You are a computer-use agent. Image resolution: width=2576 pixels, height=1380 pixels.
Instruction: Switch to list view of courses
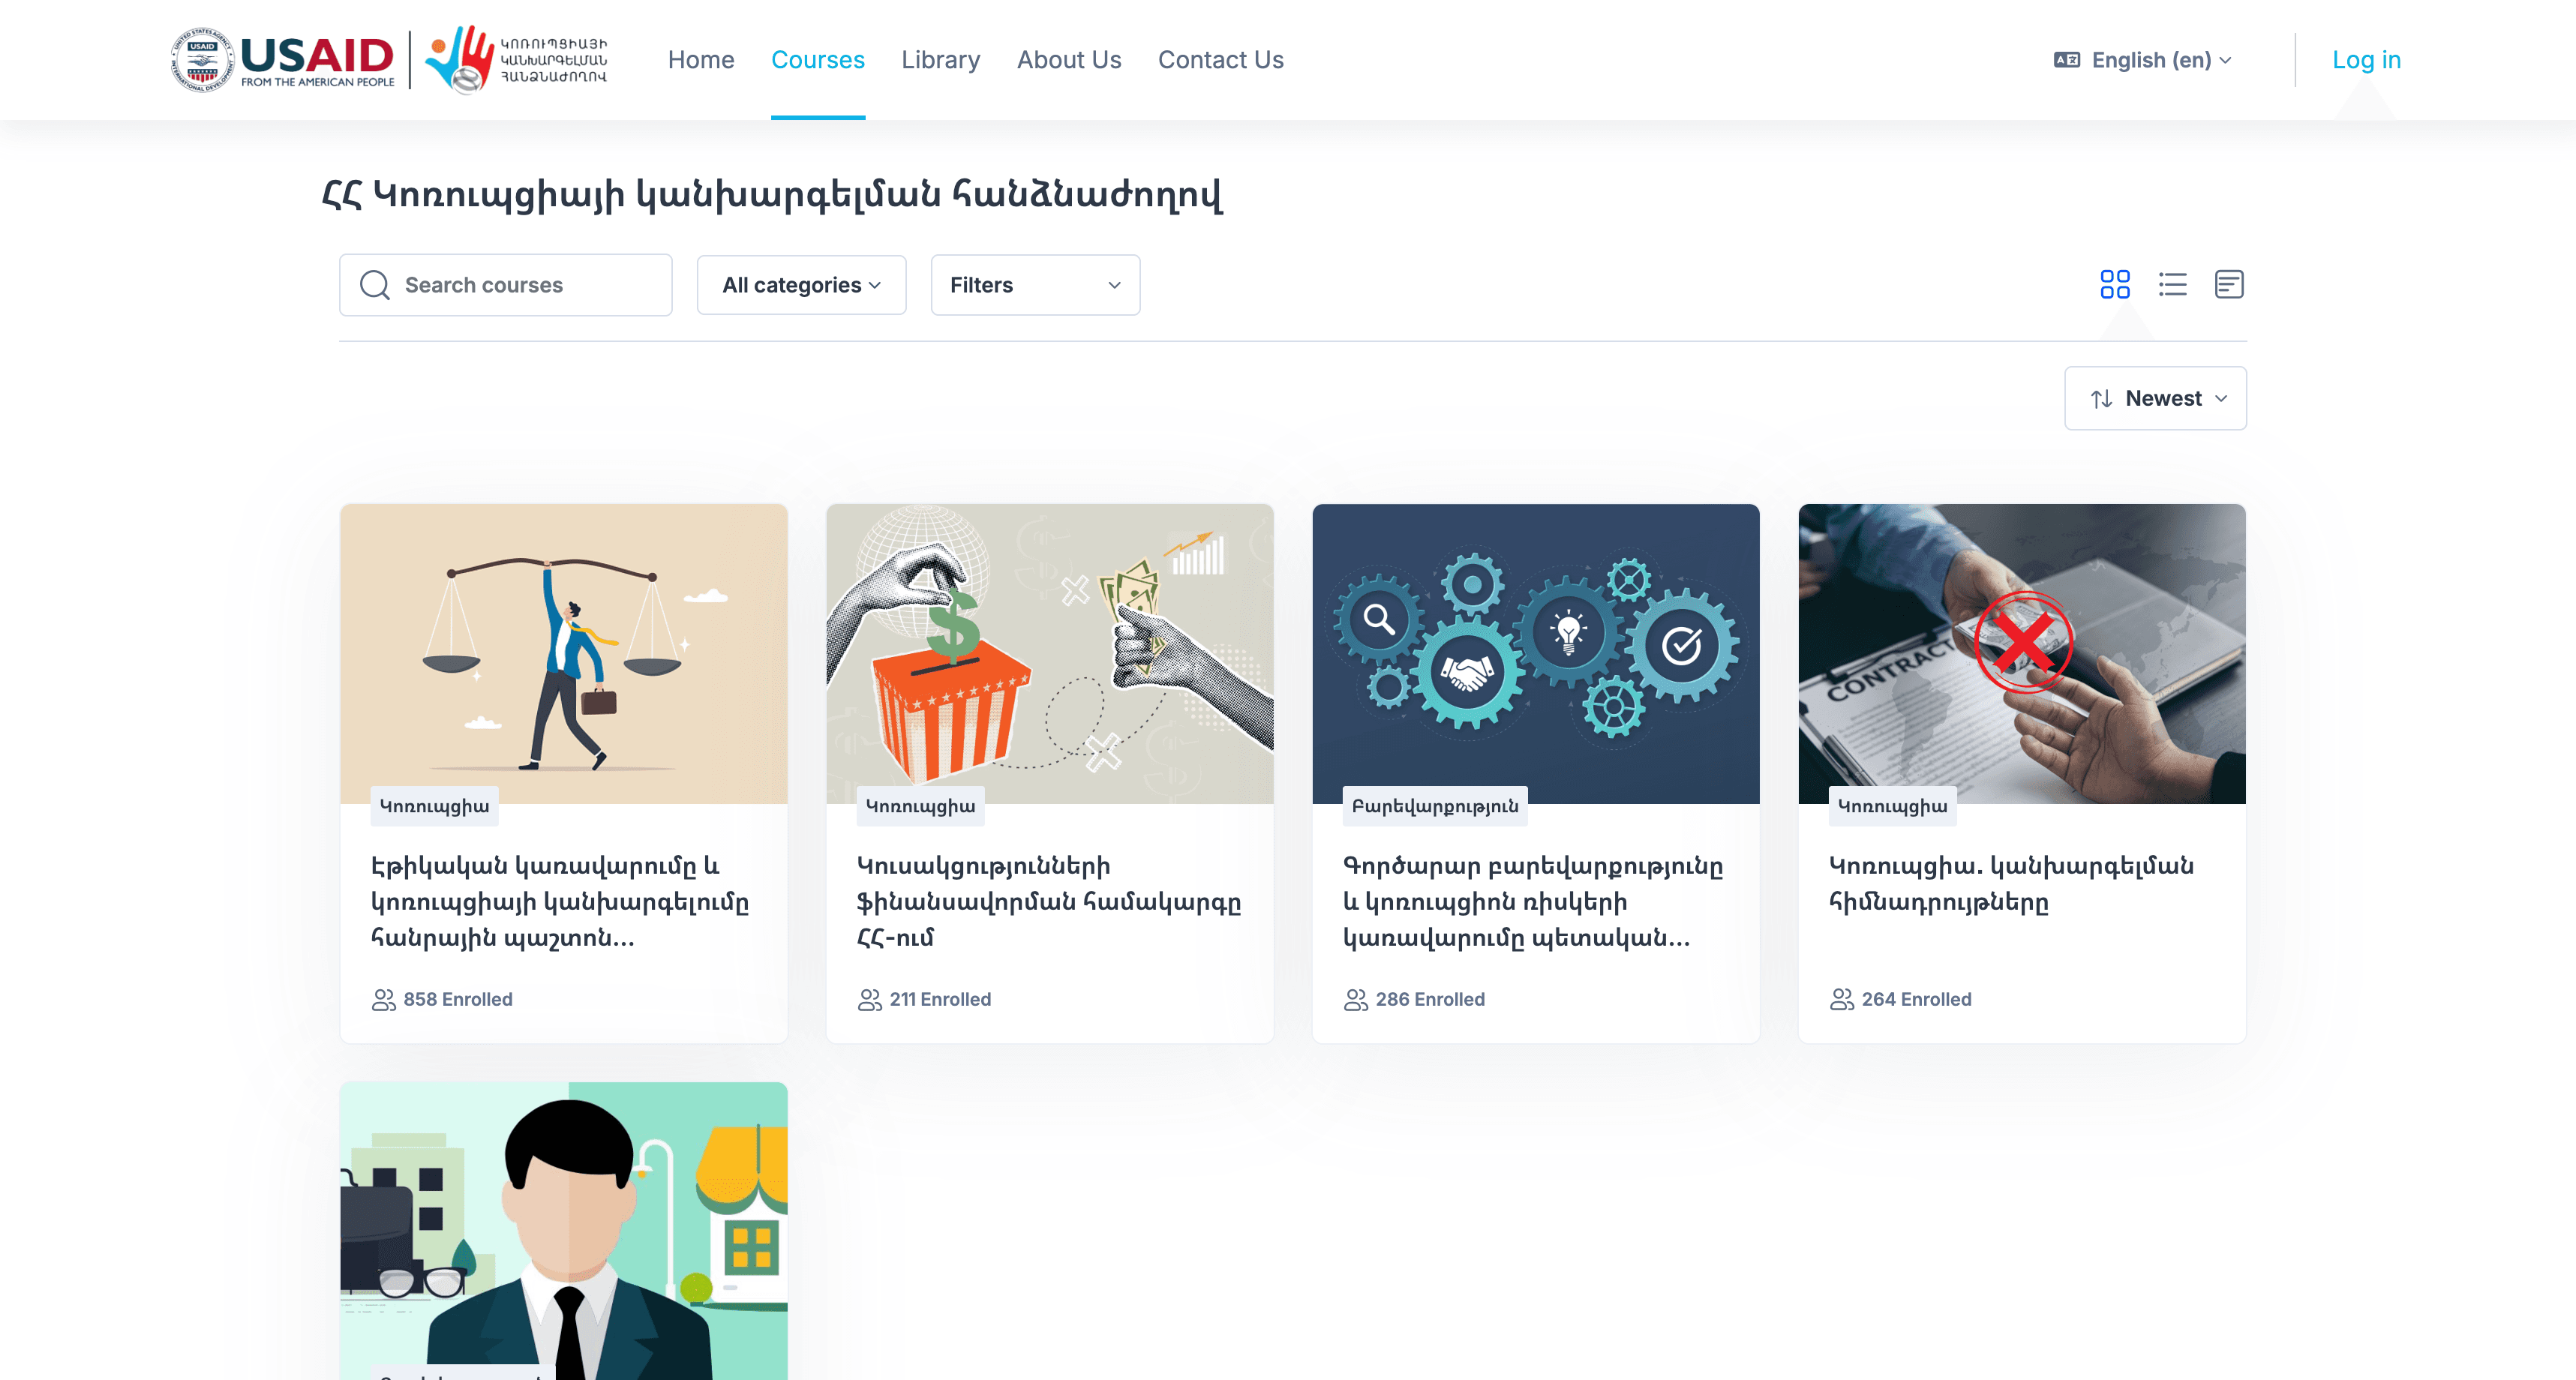[2172, 284]
